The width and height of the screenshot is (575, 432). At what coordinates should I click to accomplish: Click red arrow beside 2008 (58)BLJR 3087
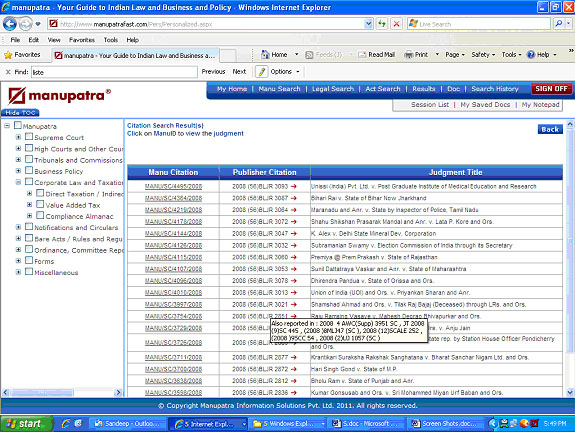point(294,198)
